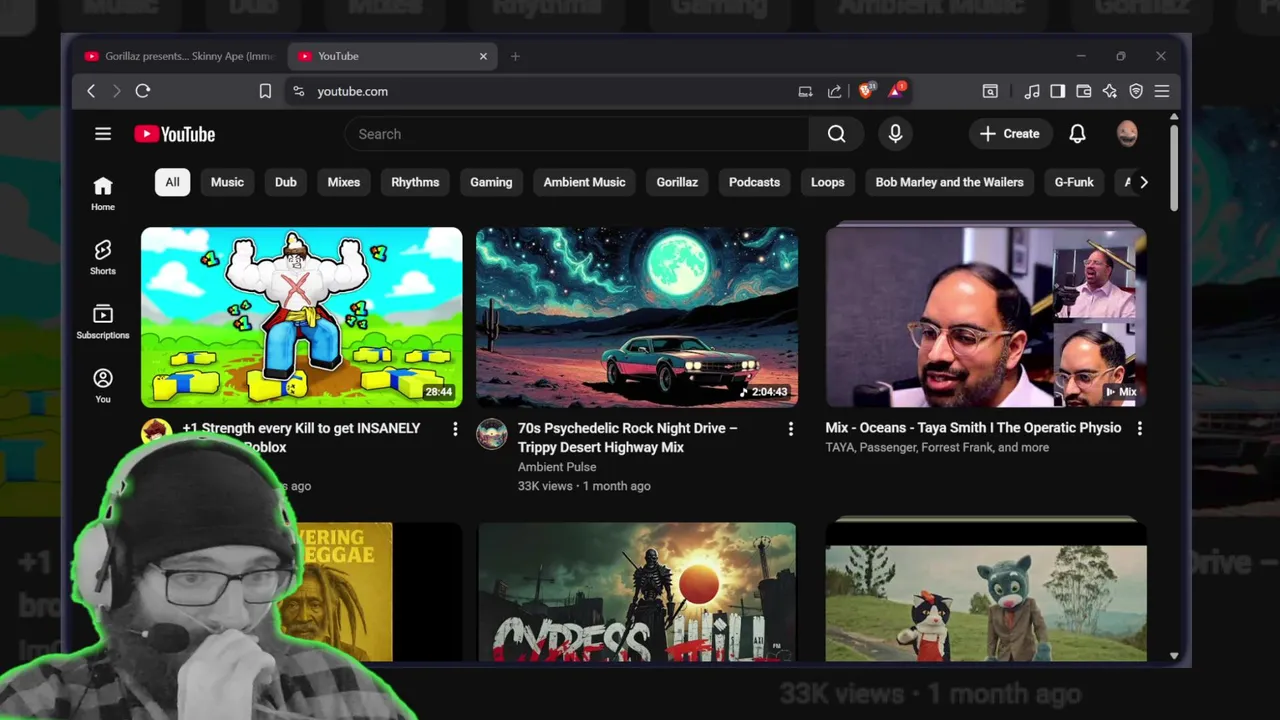The image size is (1280, 720).
Task: Select the Mixes filter chip
Action: pos(344,182)
